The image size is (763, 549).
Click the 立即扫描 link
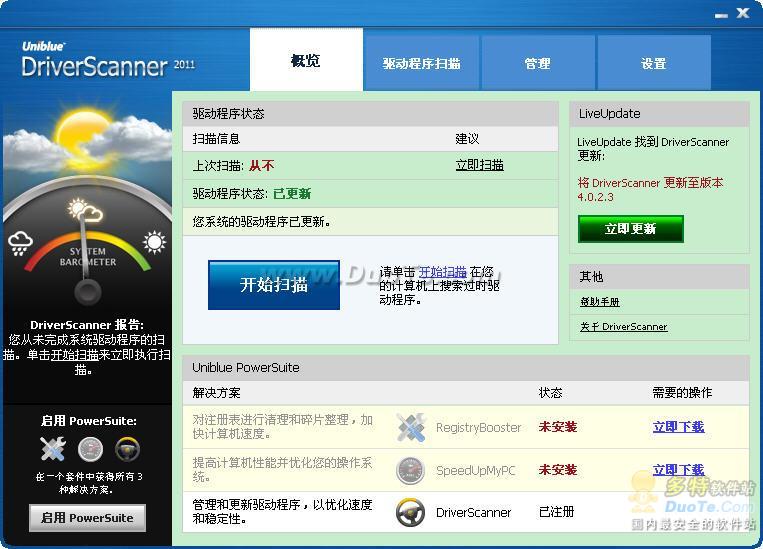click(479, 165)
